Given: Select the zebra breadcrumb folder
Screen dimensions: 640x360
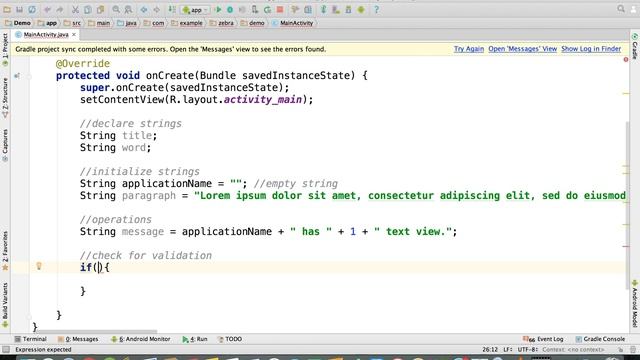Looking at the screenshot, I should tap(222, 23).
